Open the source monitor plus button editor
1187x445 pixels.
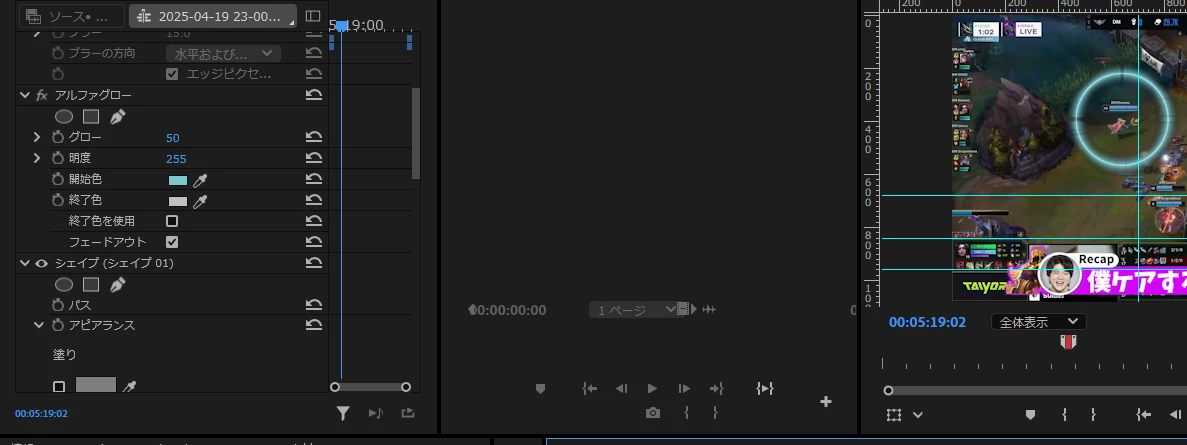point(826,402)
